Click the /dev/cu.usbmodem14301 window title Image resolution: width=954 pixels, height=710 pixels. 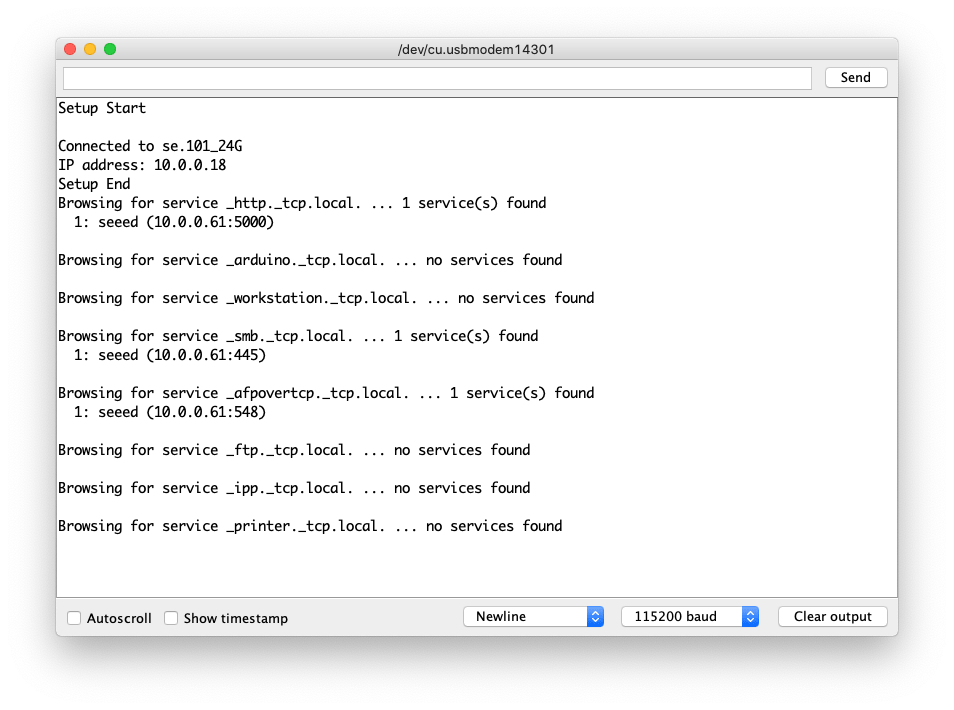476,49
